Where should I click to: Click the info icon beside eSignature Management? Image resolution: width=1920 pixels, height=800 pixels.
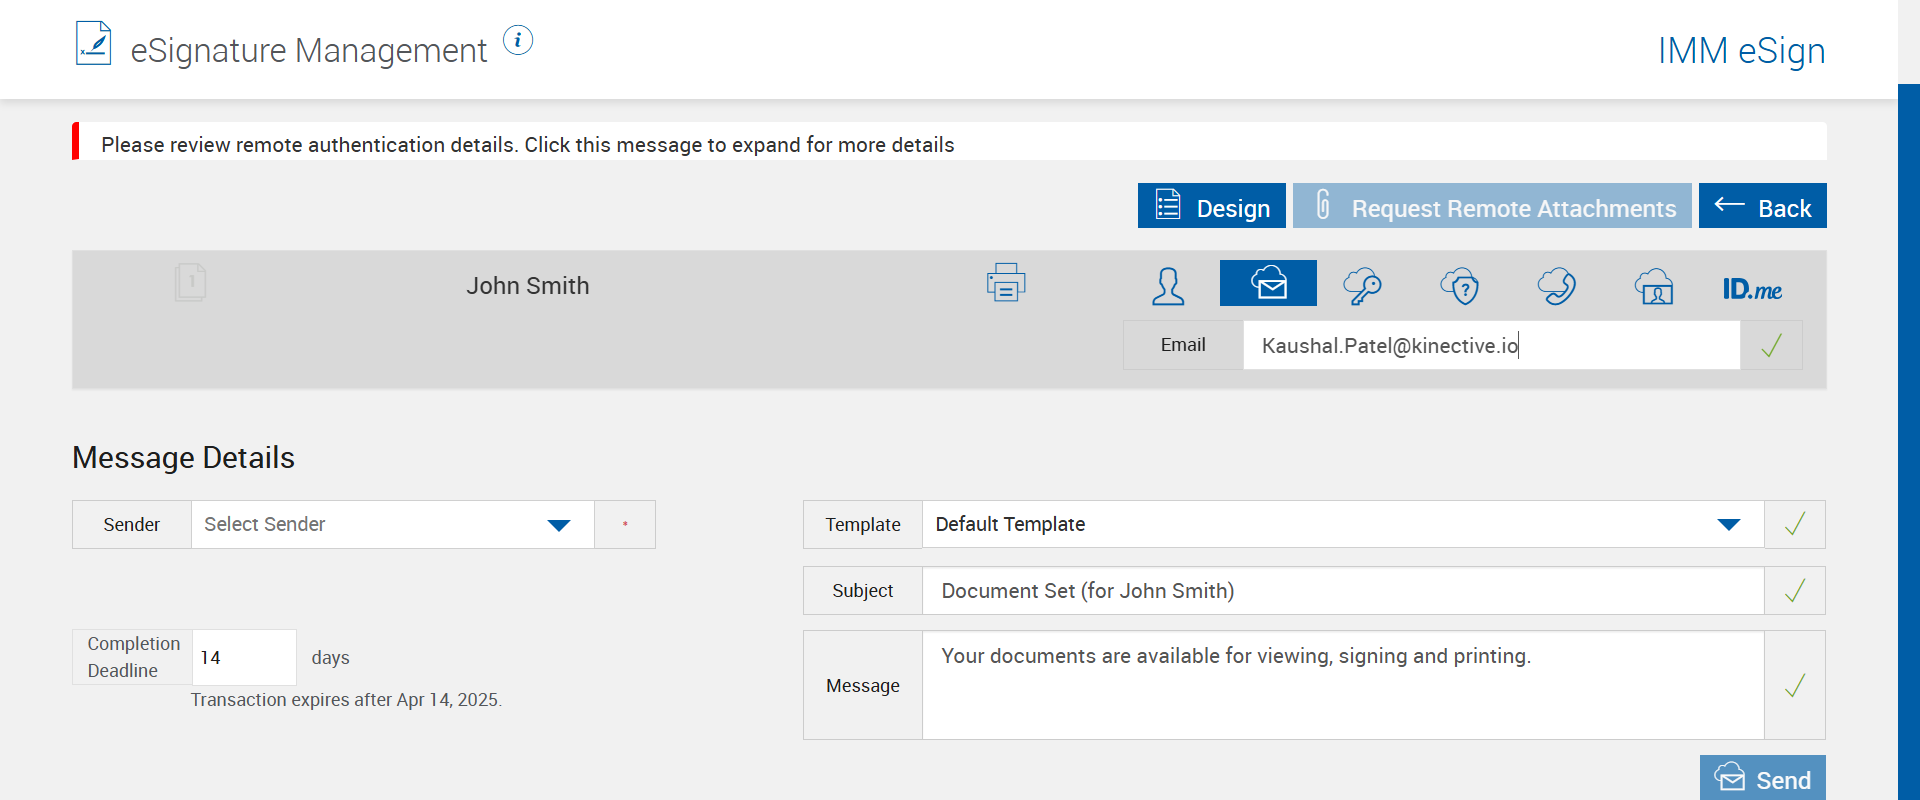[x=518, y=41]
